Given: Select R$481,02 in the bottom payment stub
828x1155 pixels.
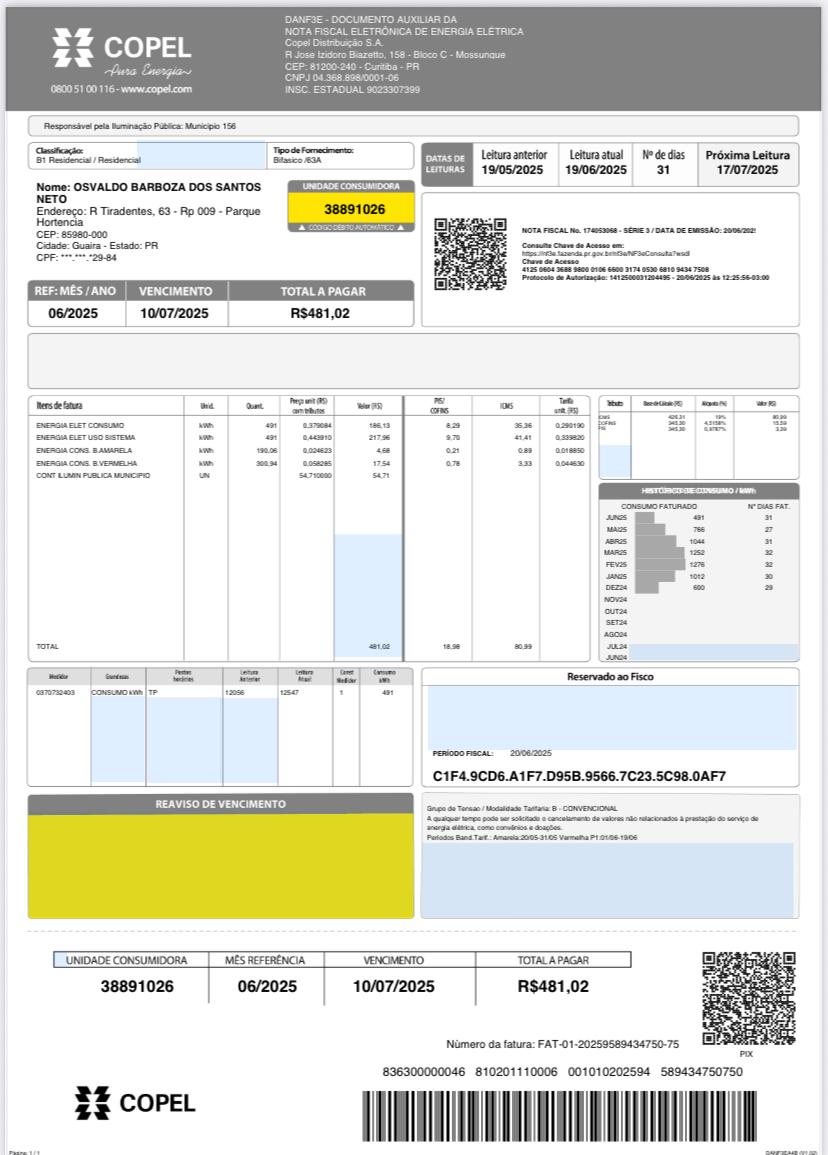Looking at the screenshot, I should coord(552,986).
